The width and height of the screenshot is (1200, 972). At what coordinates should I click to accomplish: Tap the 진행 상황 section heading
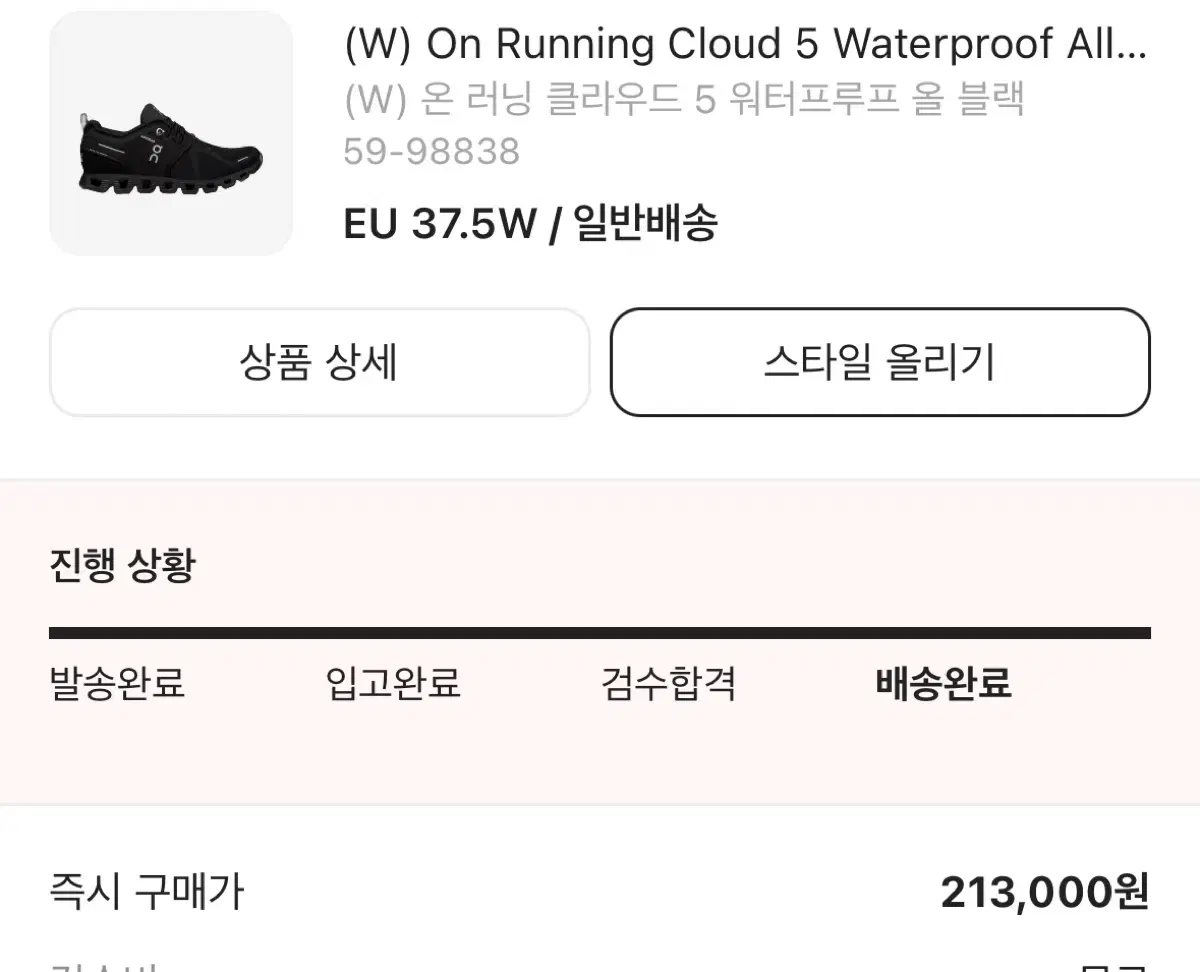(122, 566)
